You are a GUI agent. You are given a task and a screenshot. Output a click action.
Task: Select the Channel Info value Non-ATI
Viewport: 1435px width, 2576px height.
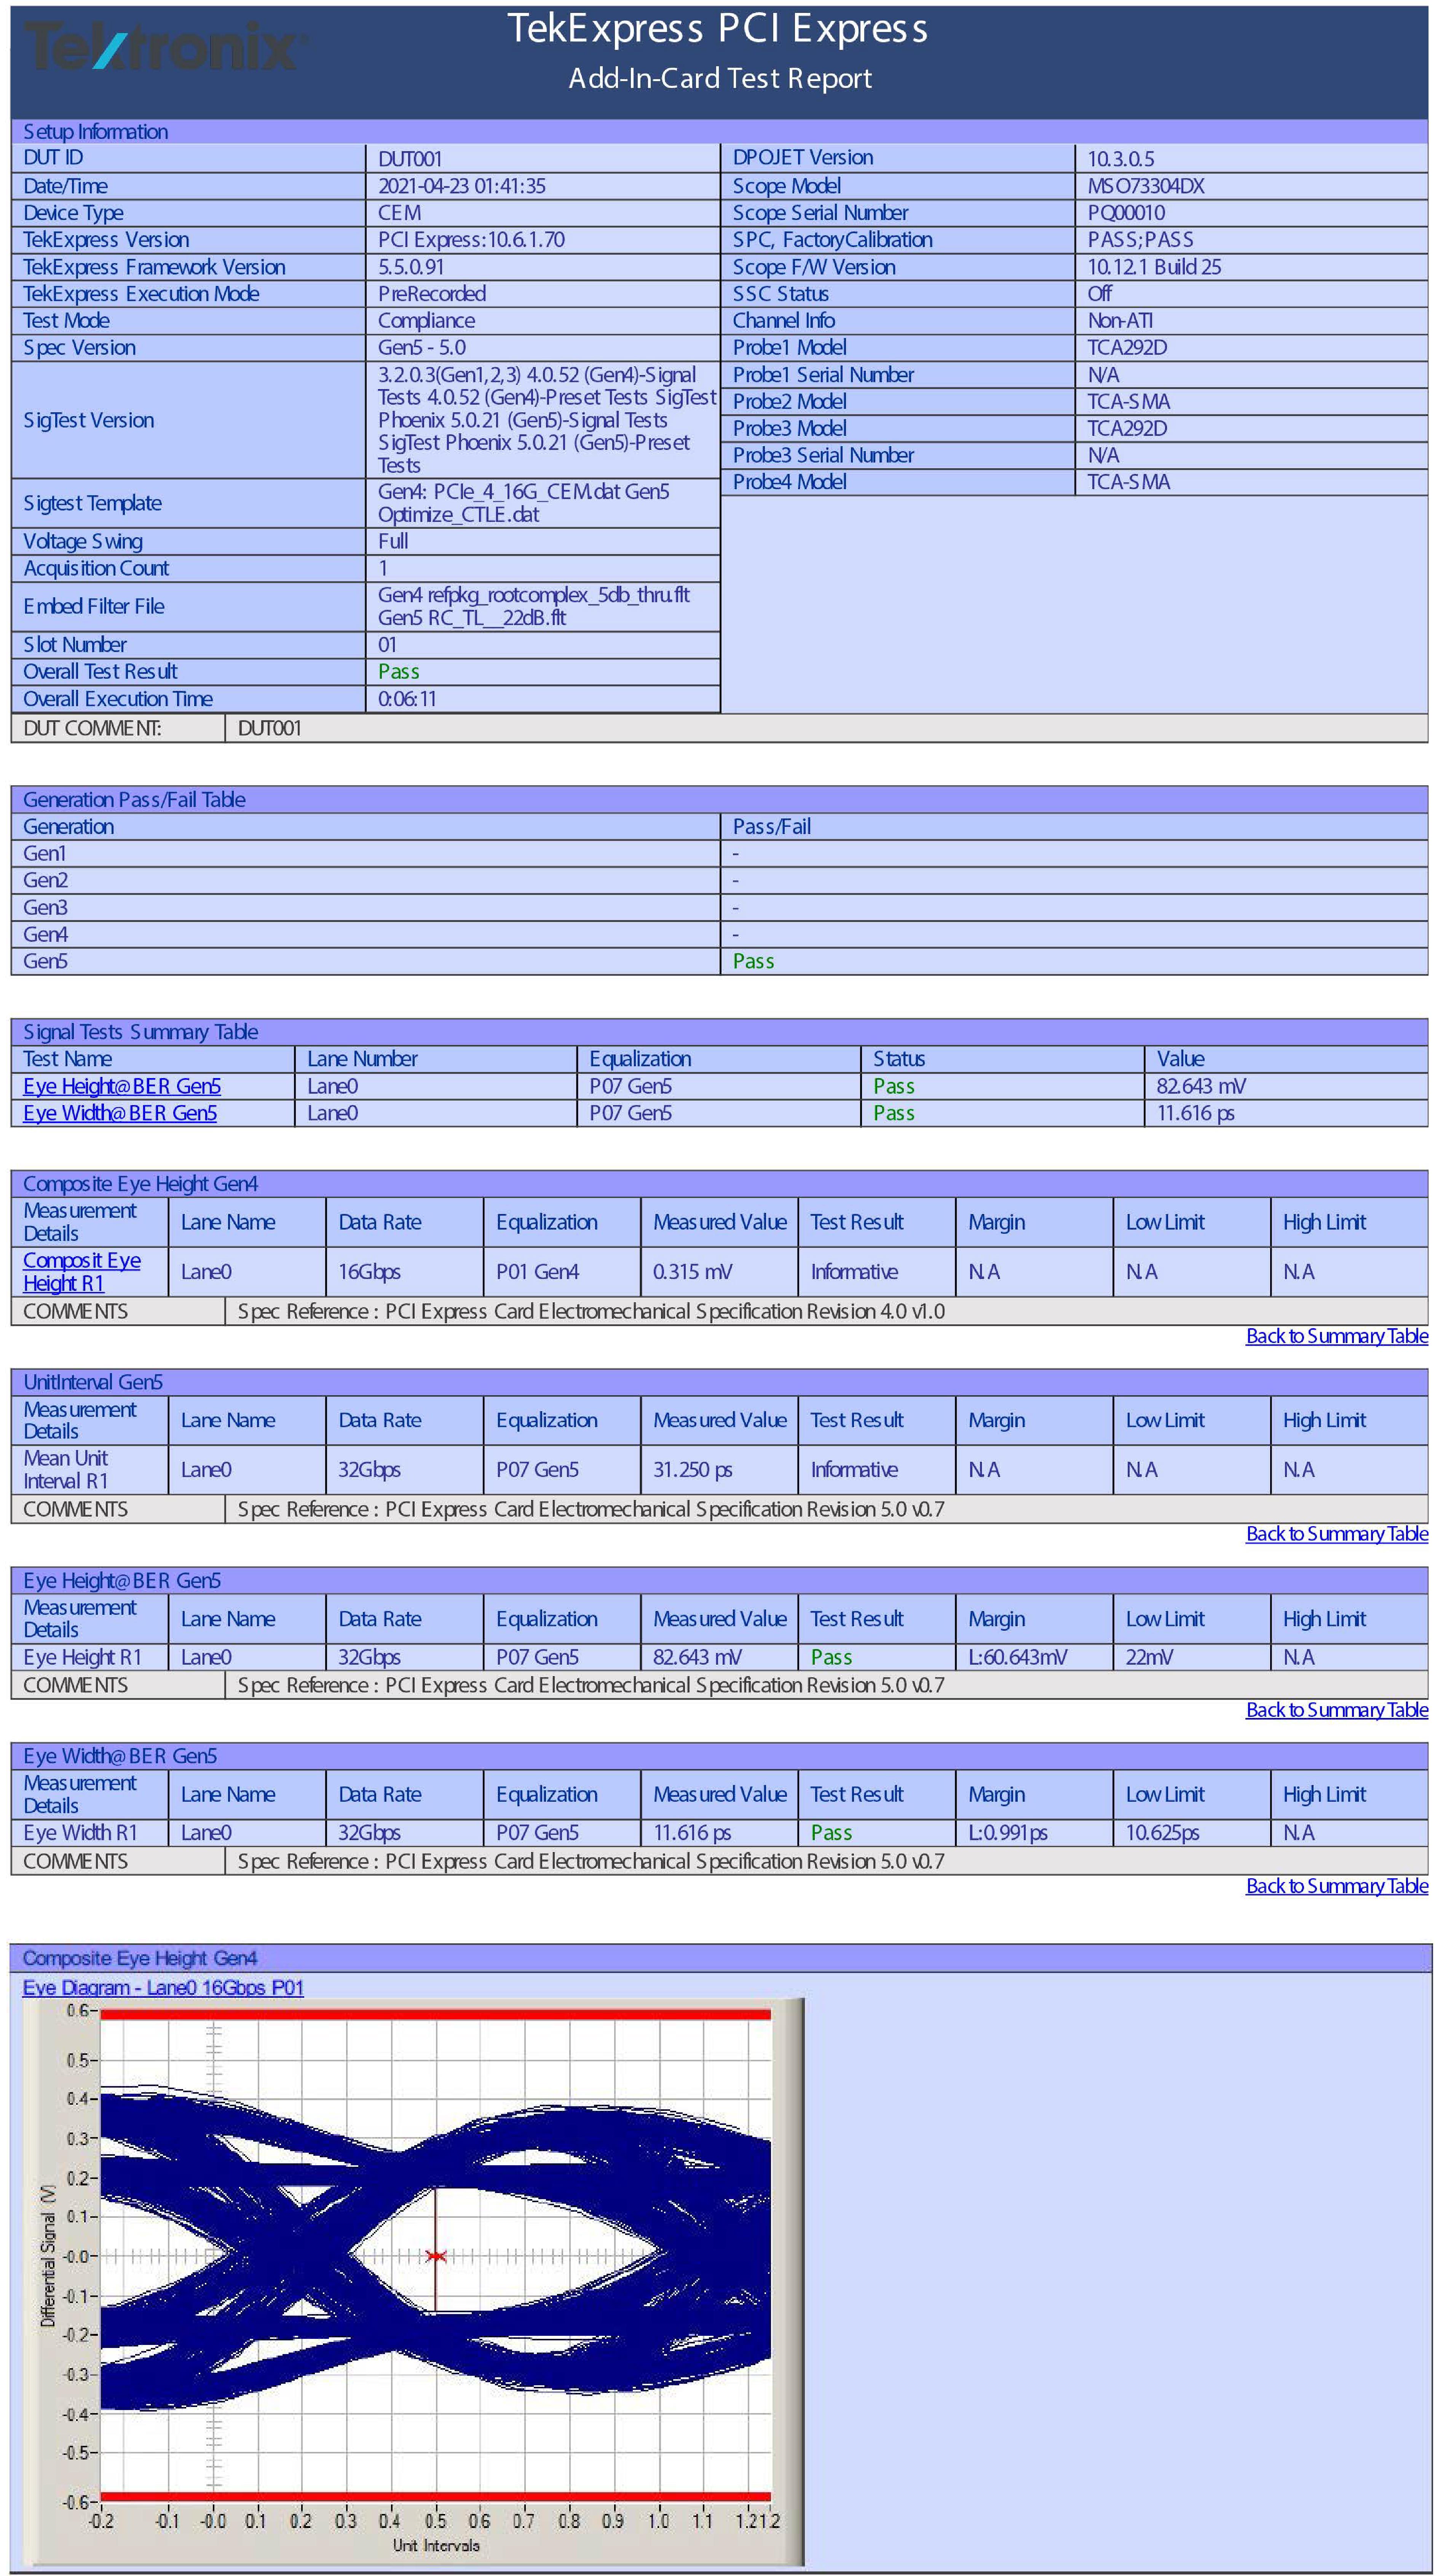coord(1120,321)
